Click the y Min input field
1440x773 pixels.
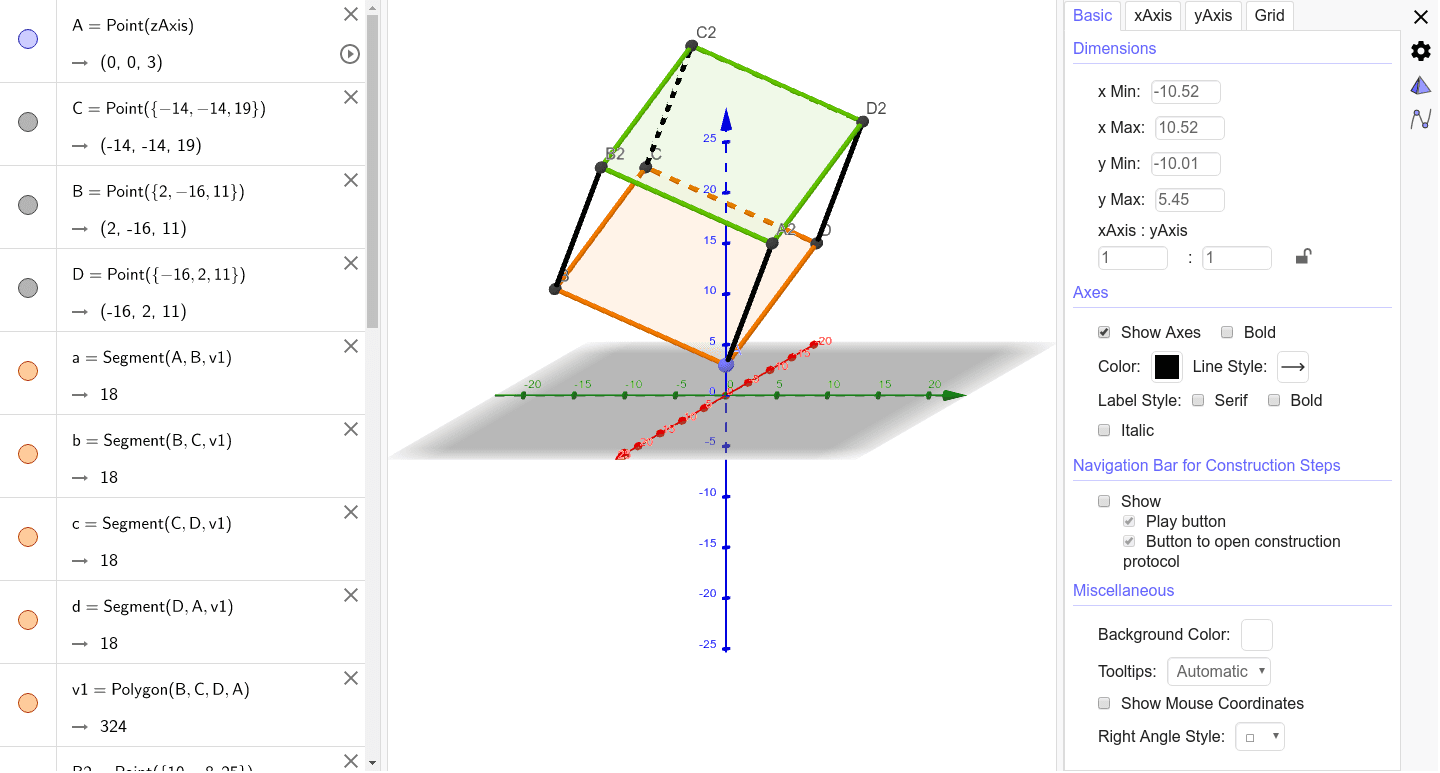tap(1186, 163)
